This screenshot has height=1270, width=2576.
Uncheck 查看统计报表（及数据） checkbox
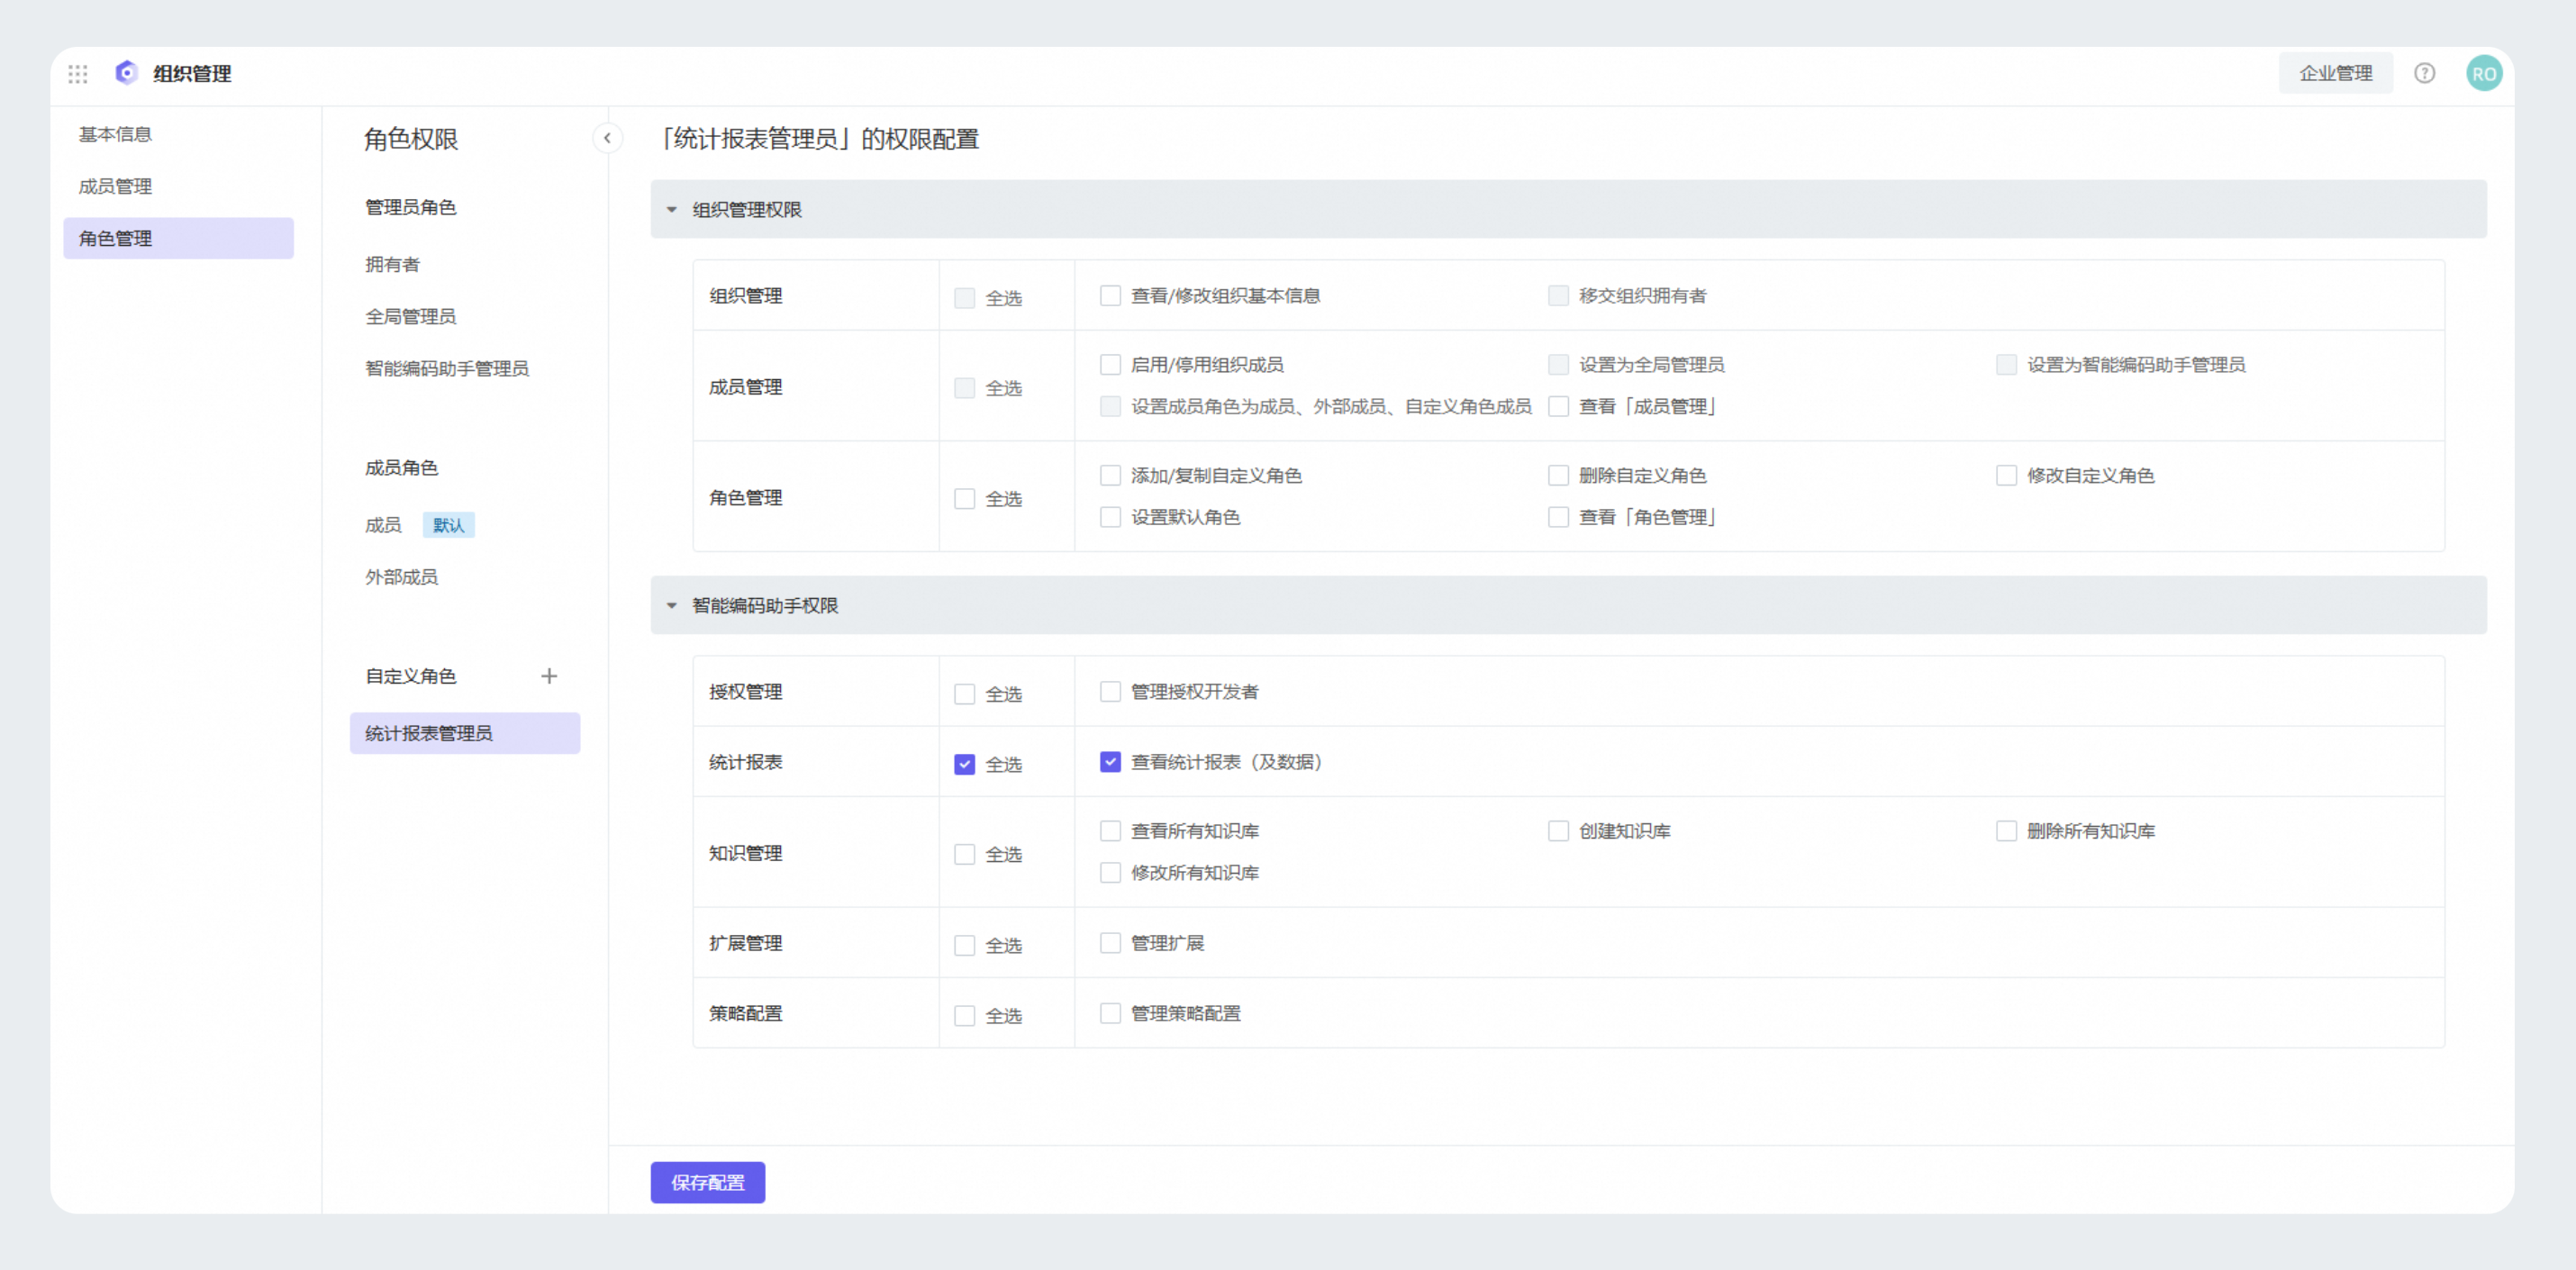(x=1110, y=762)
